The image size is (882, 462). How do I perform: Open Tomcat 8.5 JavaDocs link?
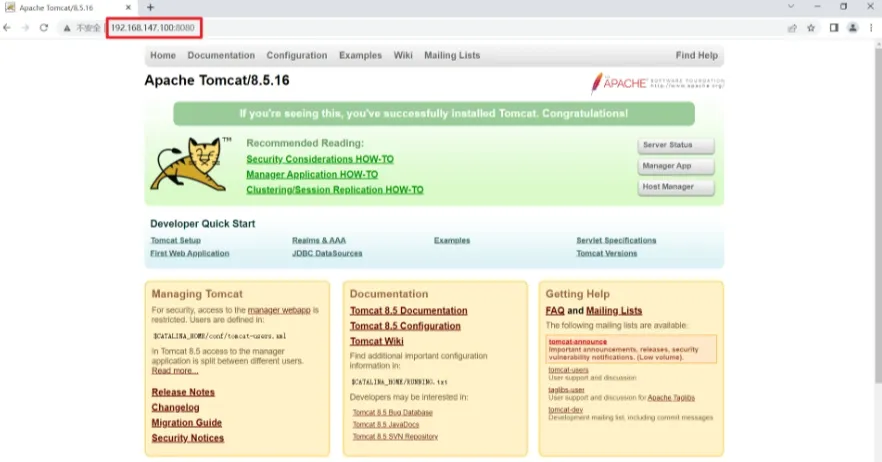(x=386, y=424)
